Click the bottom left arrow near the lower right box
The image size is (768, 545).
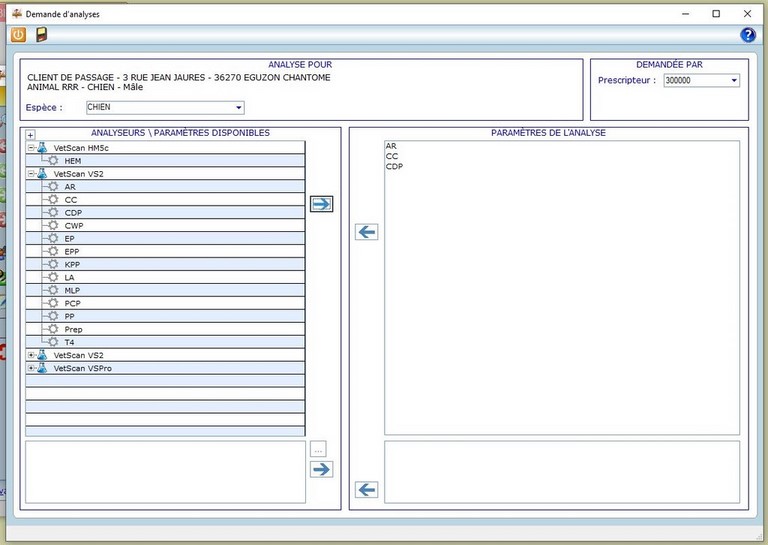(367, 489)
